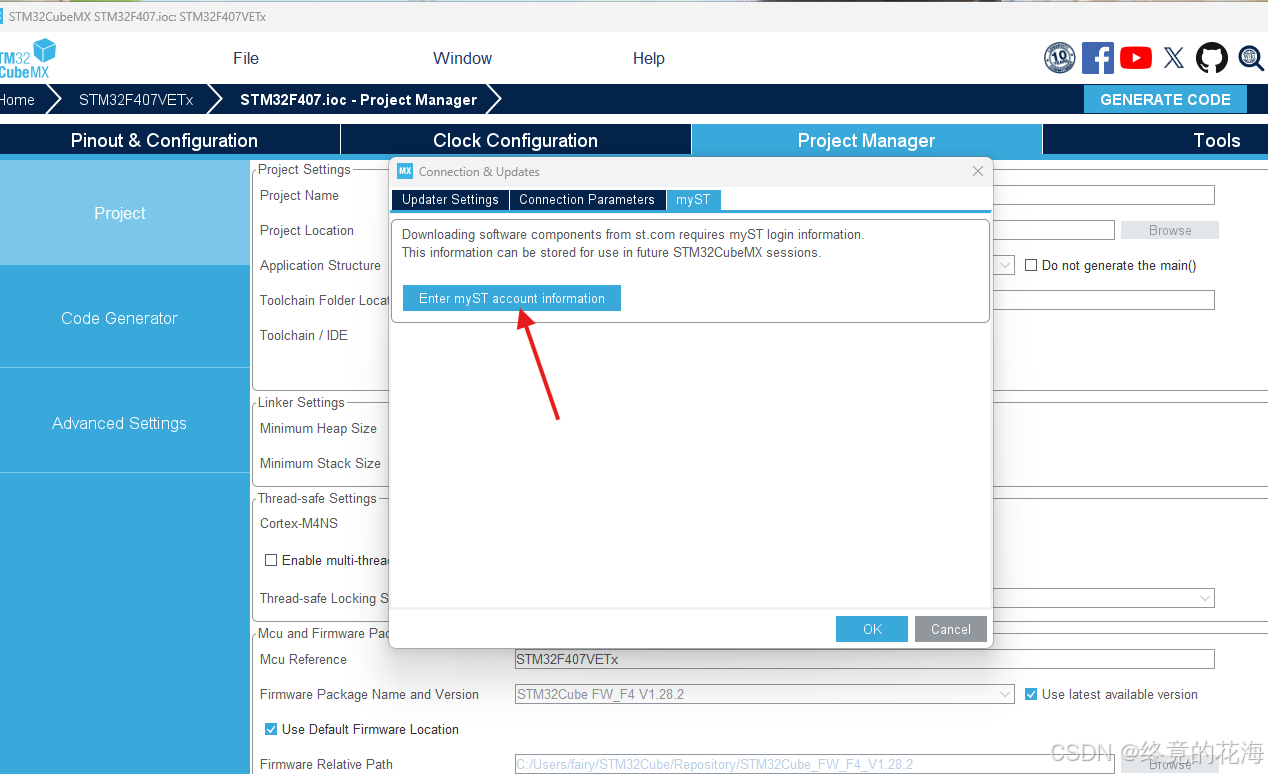The width and height of the screenshot is (1268, 774).
Task: Click the Minimum Heap Size label
Action: pos(318,428)
